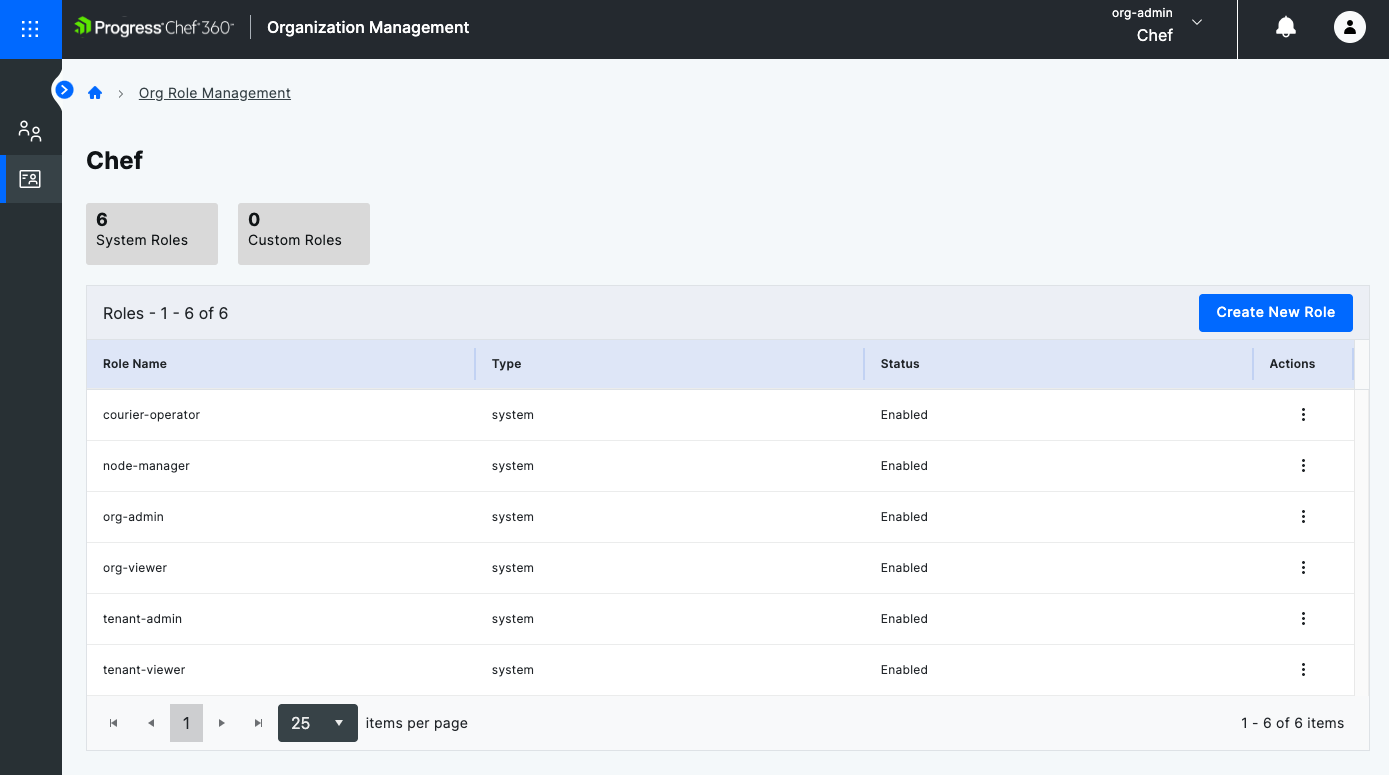1389x775 pixels.
Task: Sort by the Role Name column header
Action: click(135, 363)
